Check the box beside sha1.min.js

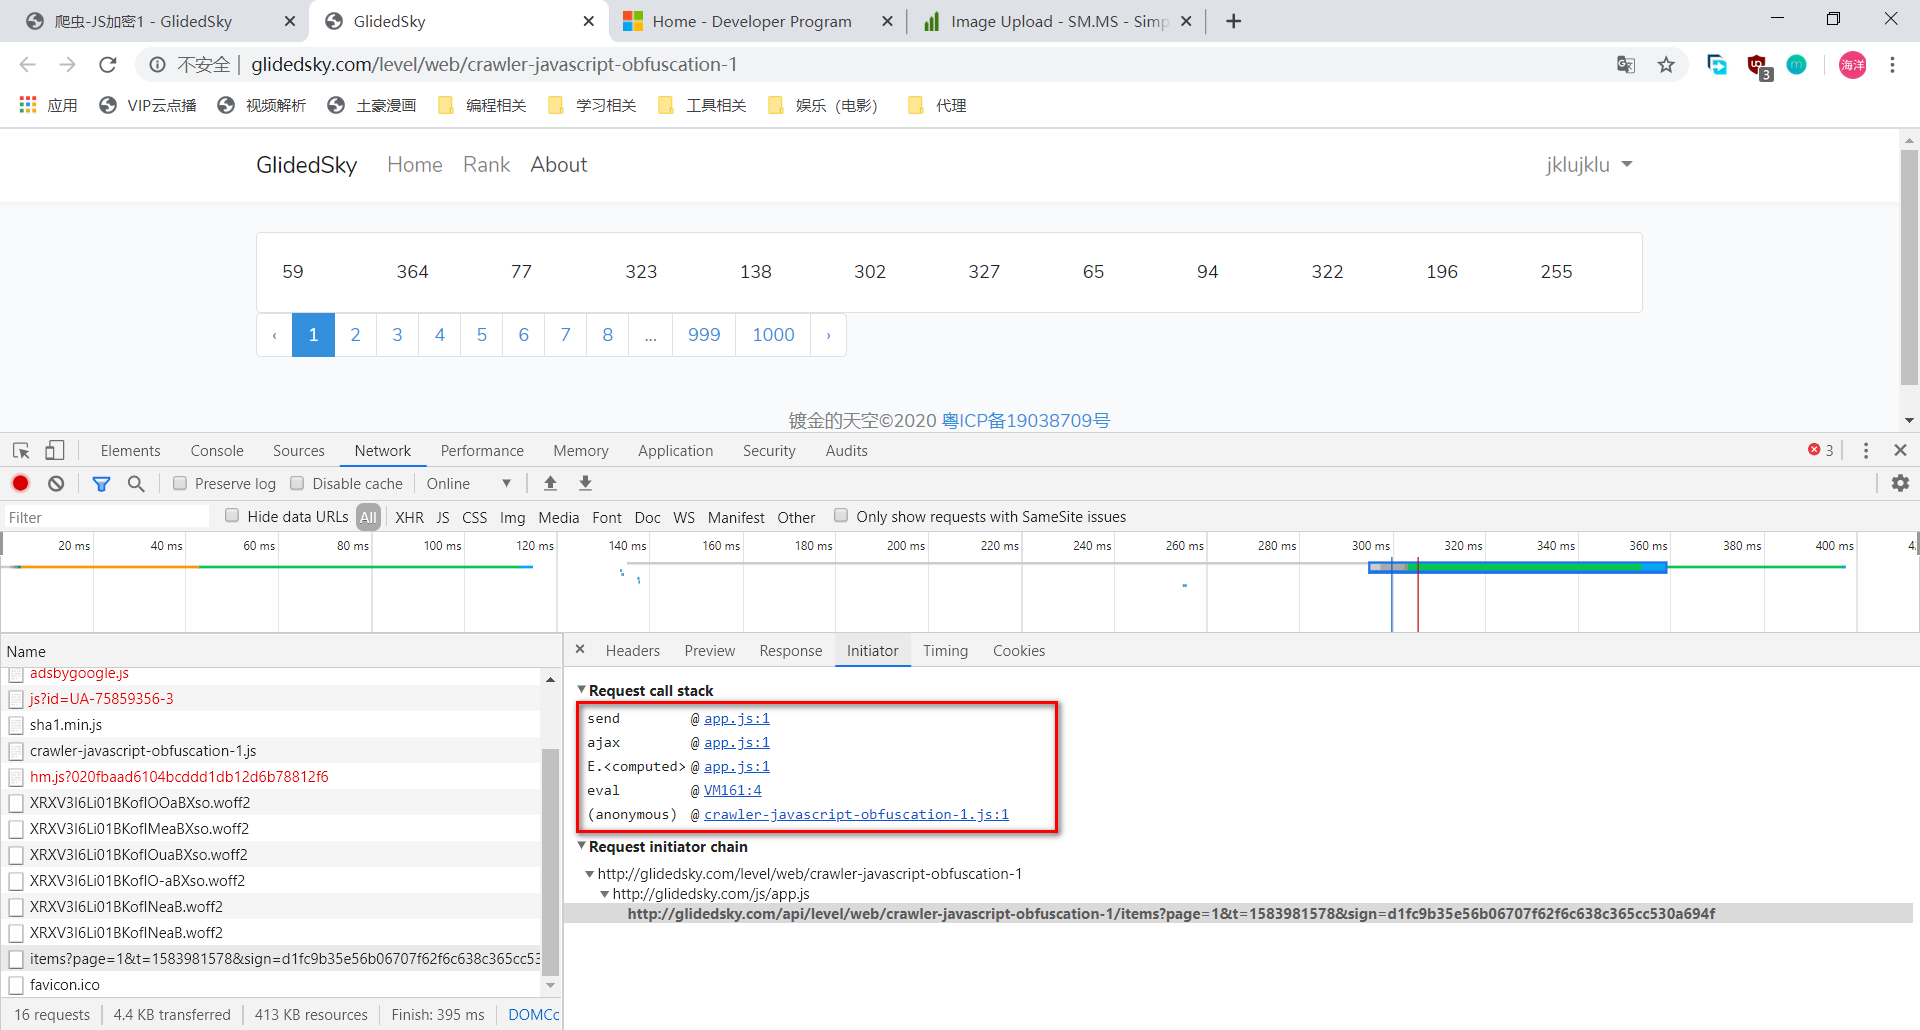click(x=16, y=725)
